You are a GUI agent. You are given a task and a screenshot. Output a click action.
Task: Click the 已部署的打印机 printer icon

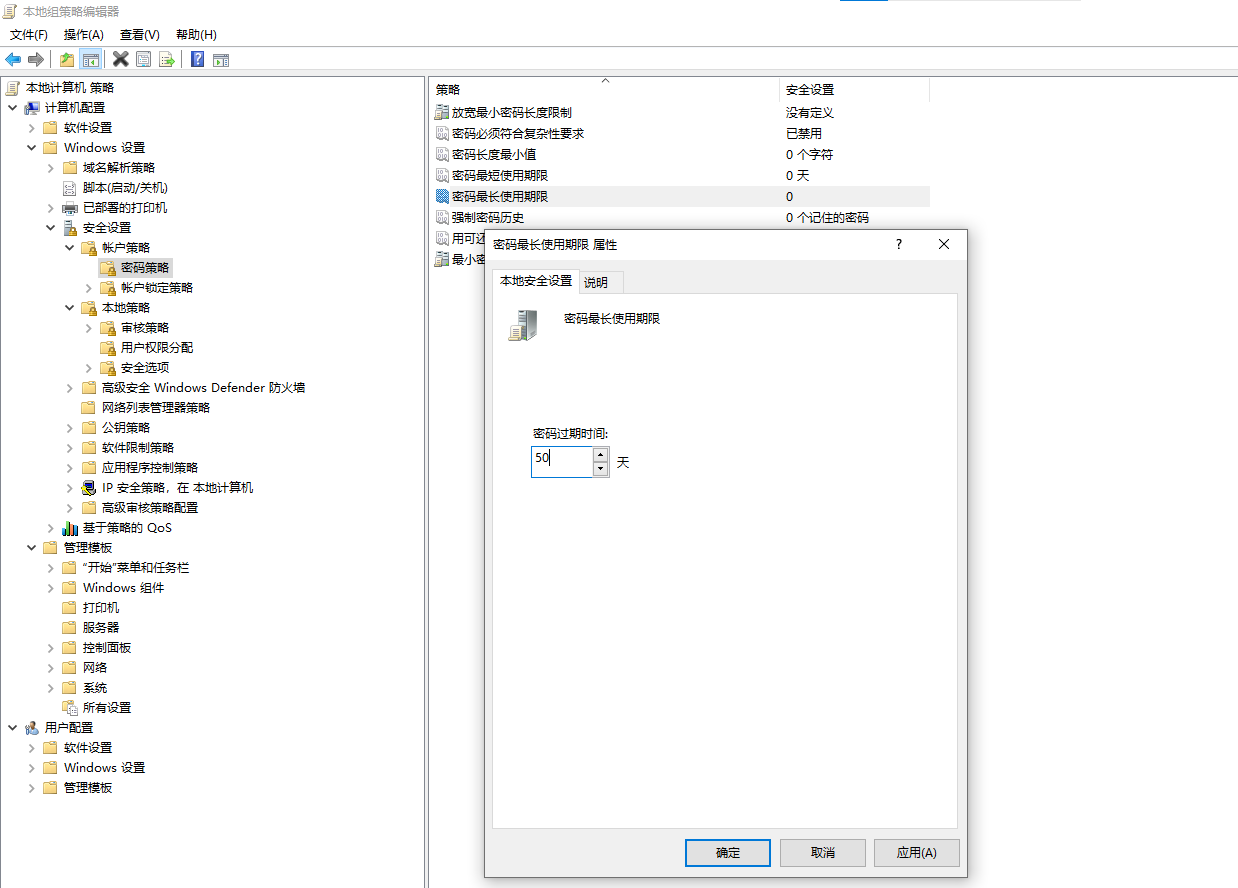tap(70, 207)
